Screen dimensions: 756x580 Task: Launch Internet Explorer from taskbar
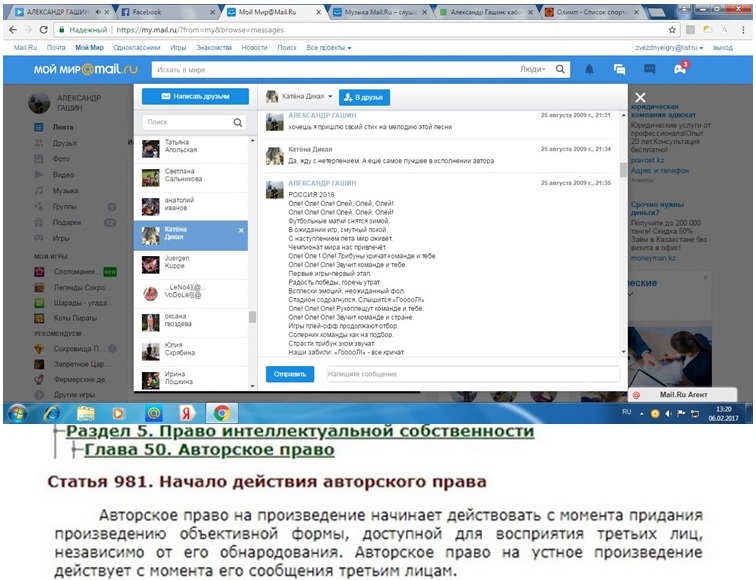click(x=52, y=413)
